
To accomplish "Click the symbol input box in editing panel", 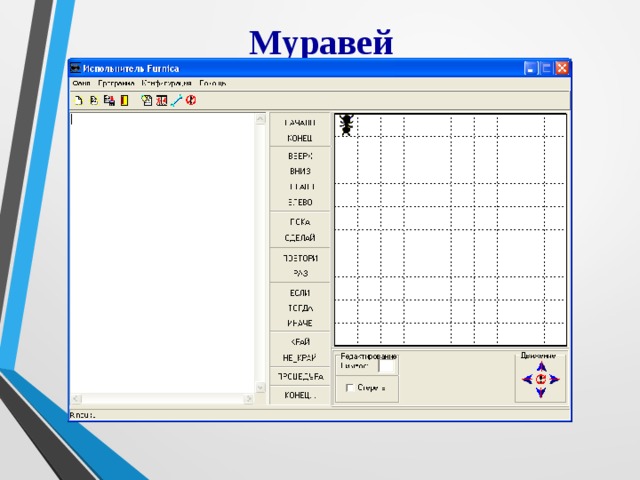I will [387, 366].
